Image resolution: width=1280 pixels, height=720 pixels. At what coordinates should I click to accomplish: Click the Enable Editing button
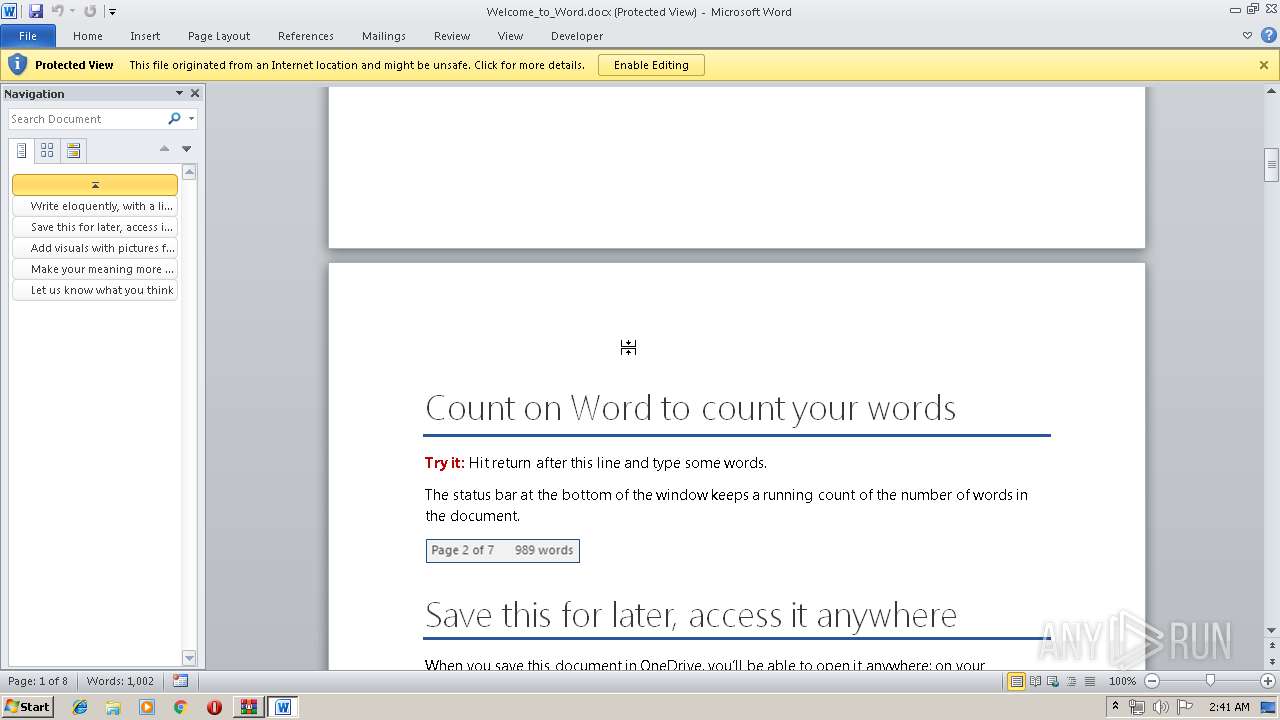pos(651,65)
